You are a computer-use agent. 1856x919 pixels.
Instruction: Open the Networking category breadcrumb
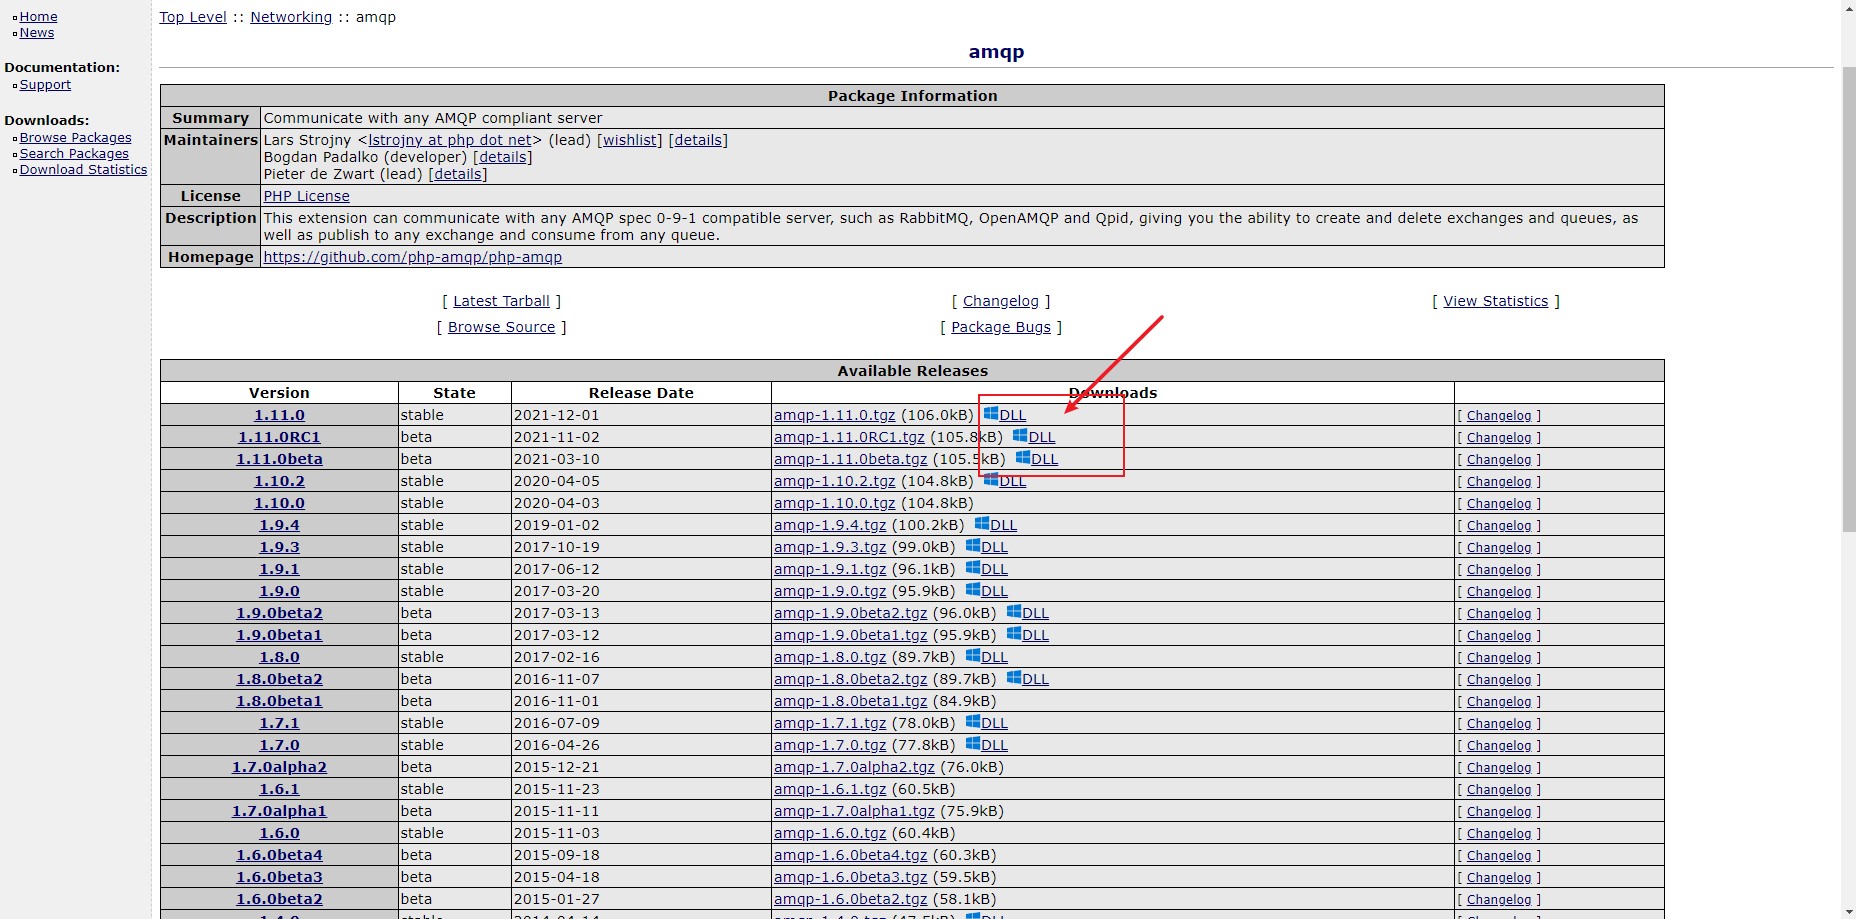tap(291, 17)
